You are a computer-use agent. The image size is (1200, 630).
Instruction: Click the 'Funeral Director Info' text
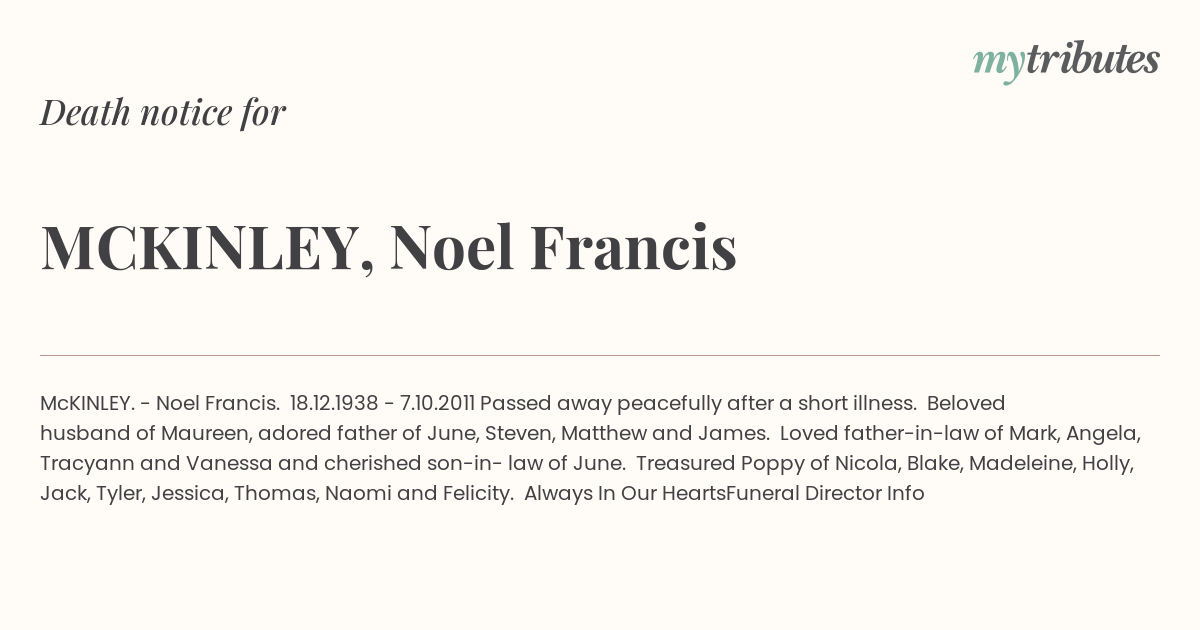point(825,493)
